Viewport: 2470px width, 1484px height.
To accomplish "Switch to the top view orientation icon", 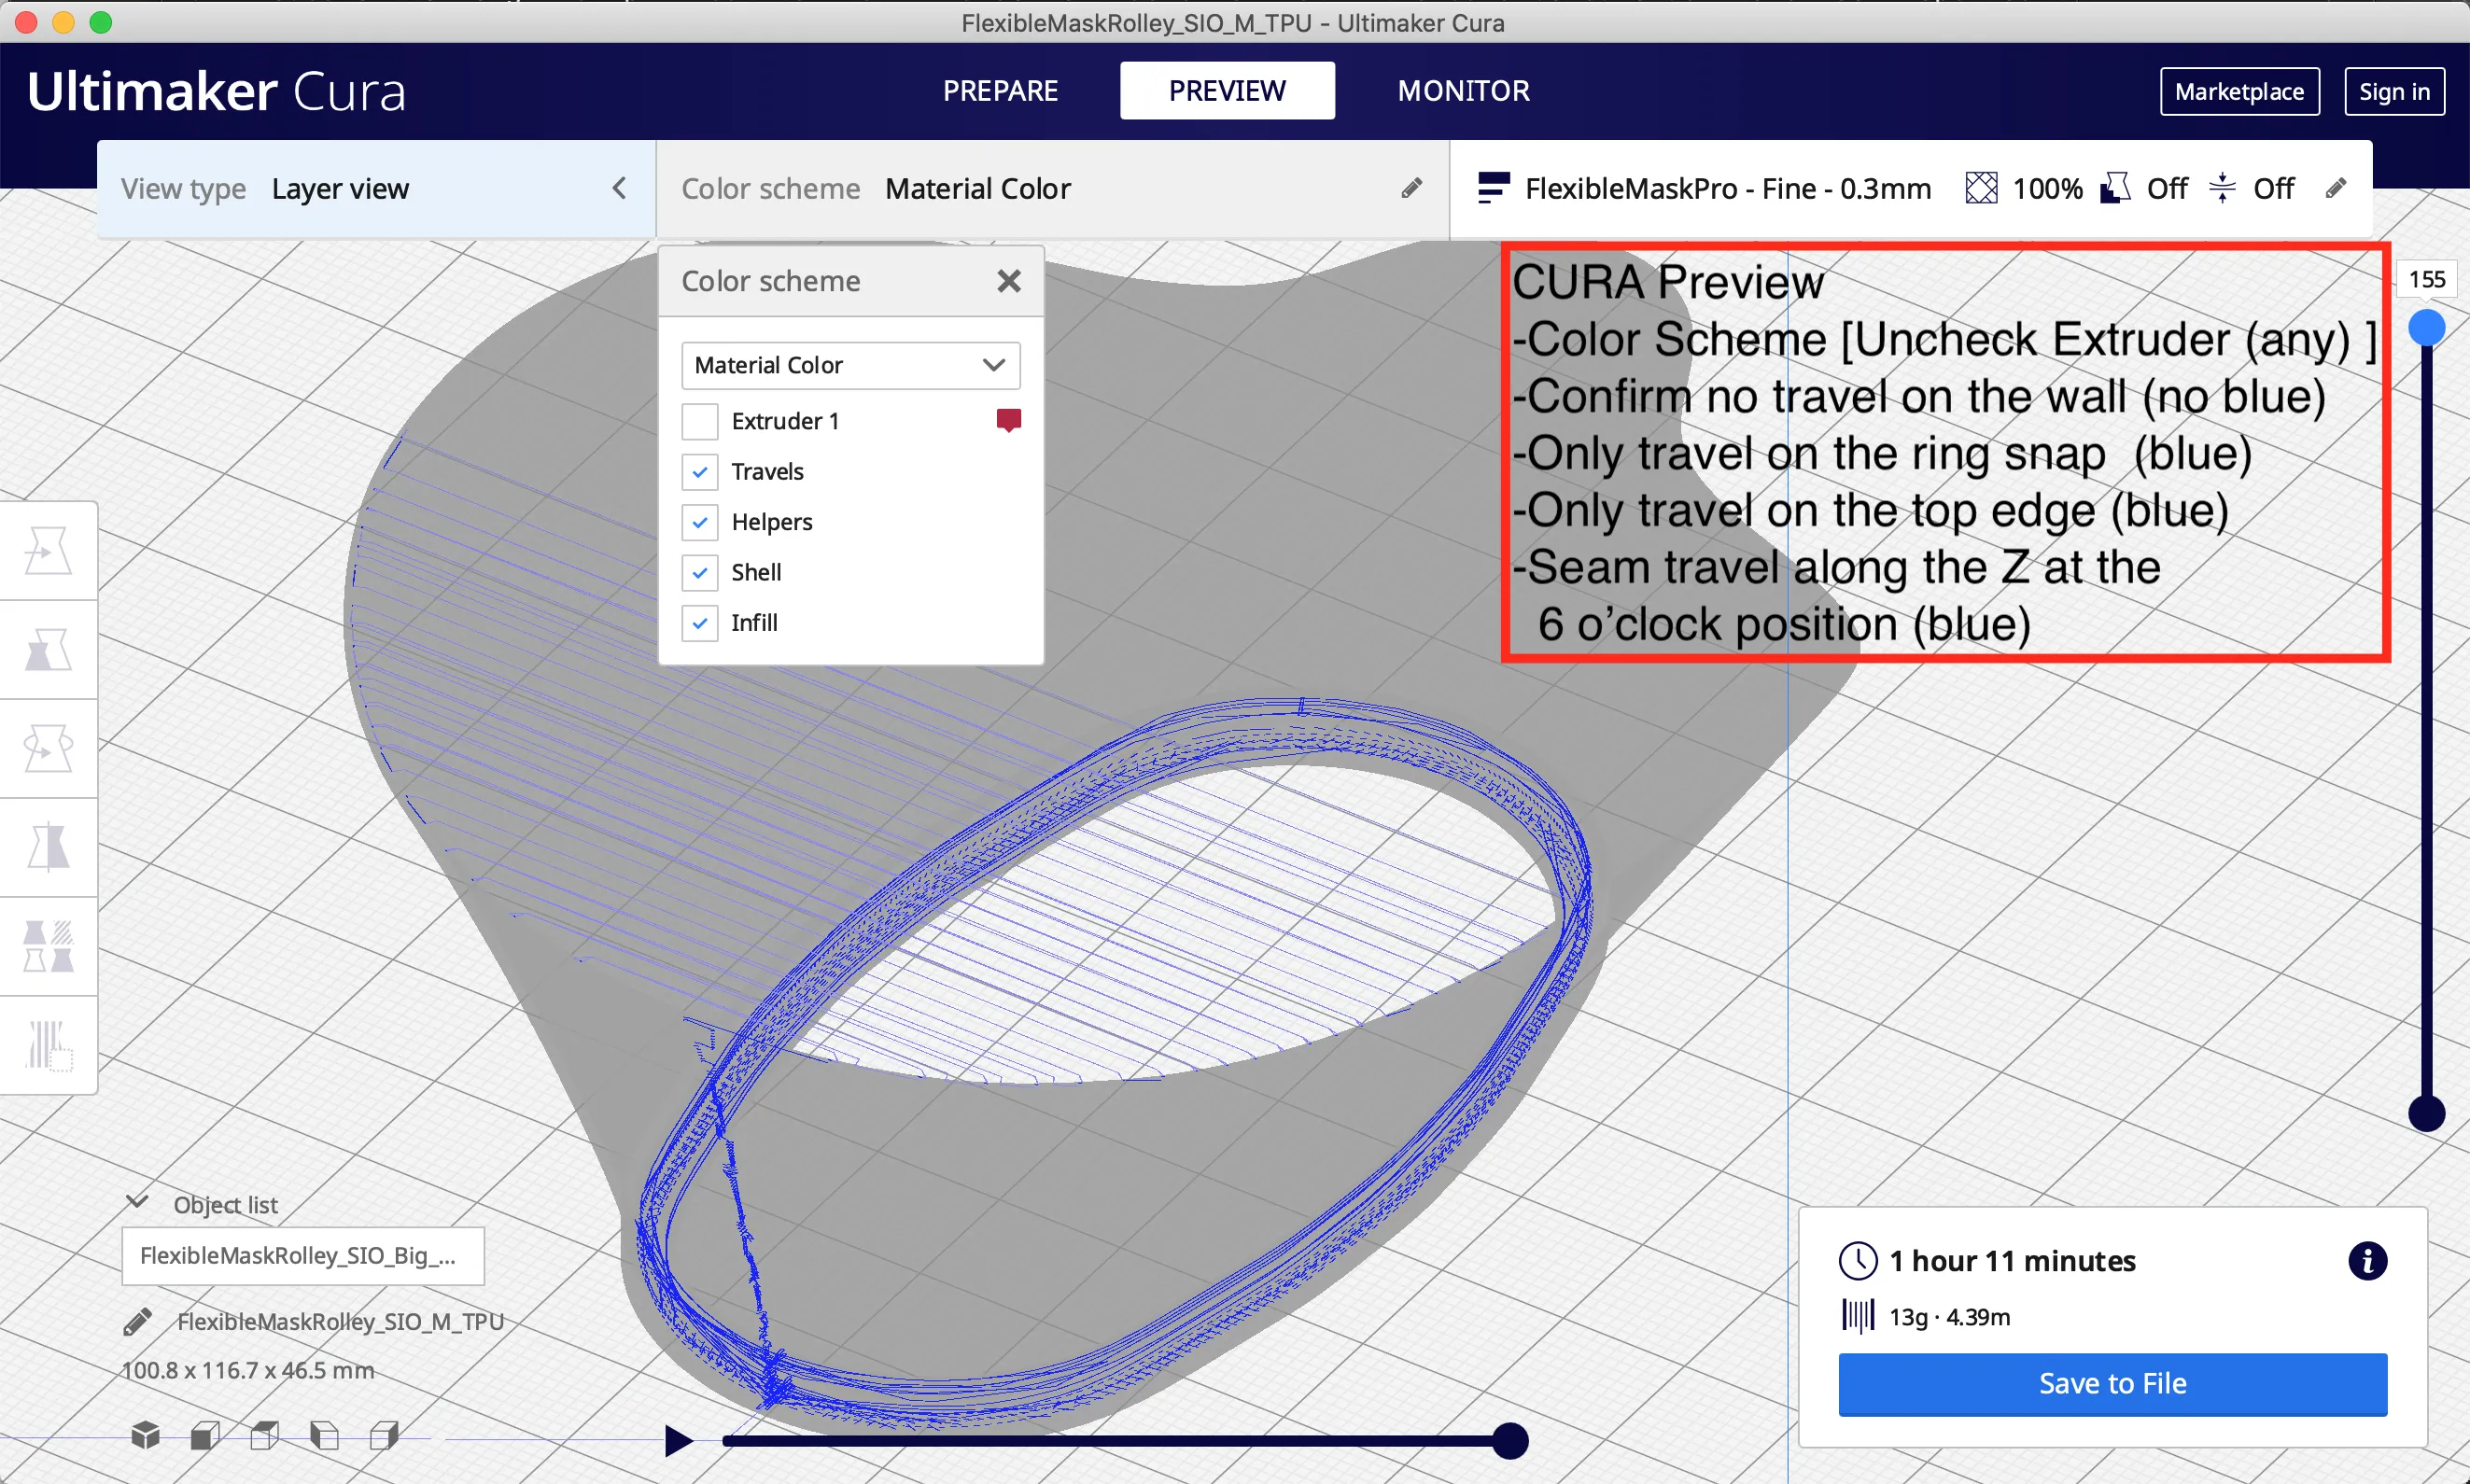I will pyautogui.click(x=265, y=1436).
